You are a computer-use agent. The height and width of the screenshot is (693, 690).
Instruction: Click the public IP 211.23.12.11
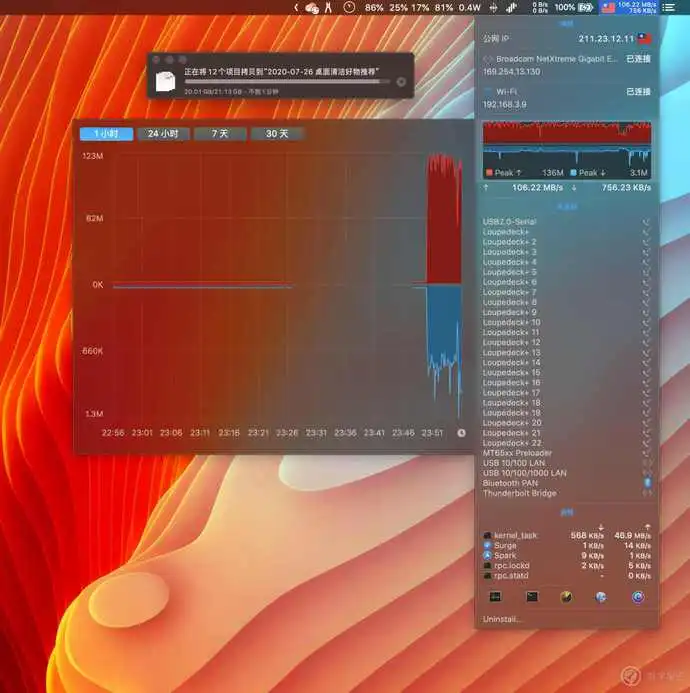(606, 38)
